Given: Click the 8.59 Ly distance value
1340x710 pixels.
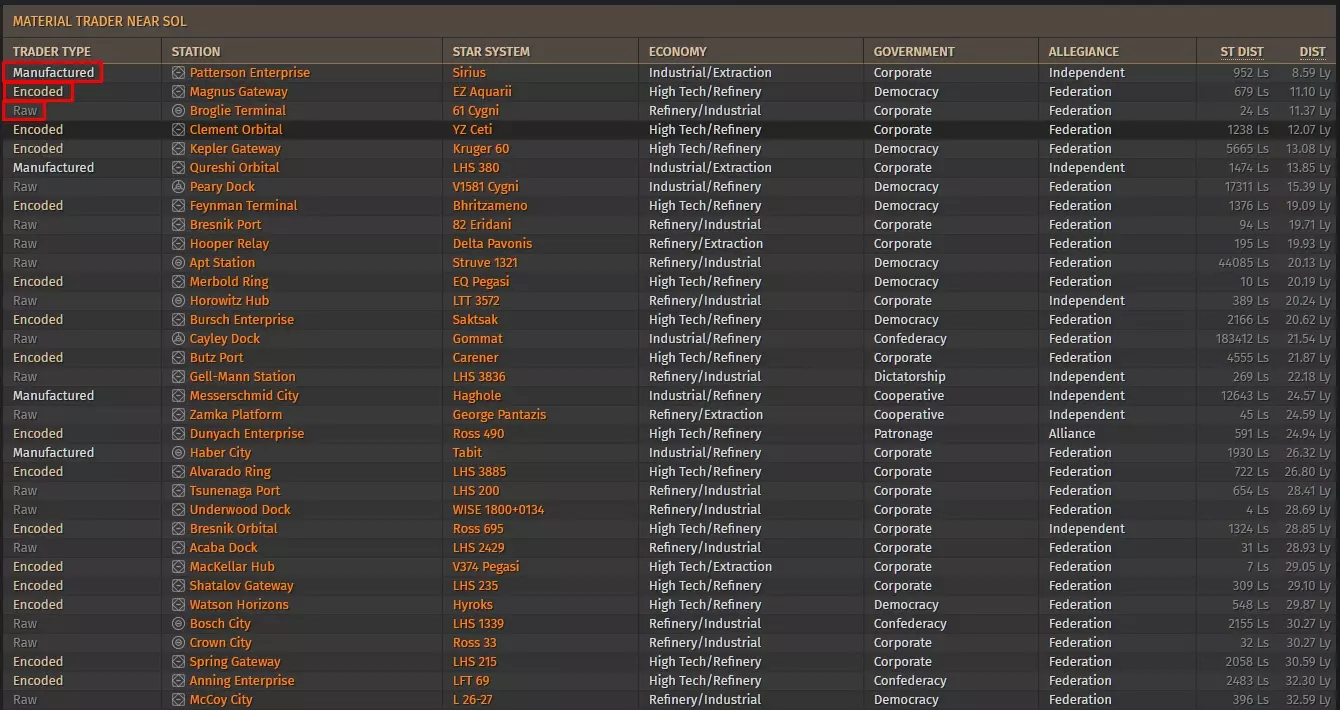Looking at the screenshot, I should tap(1311, 73).
